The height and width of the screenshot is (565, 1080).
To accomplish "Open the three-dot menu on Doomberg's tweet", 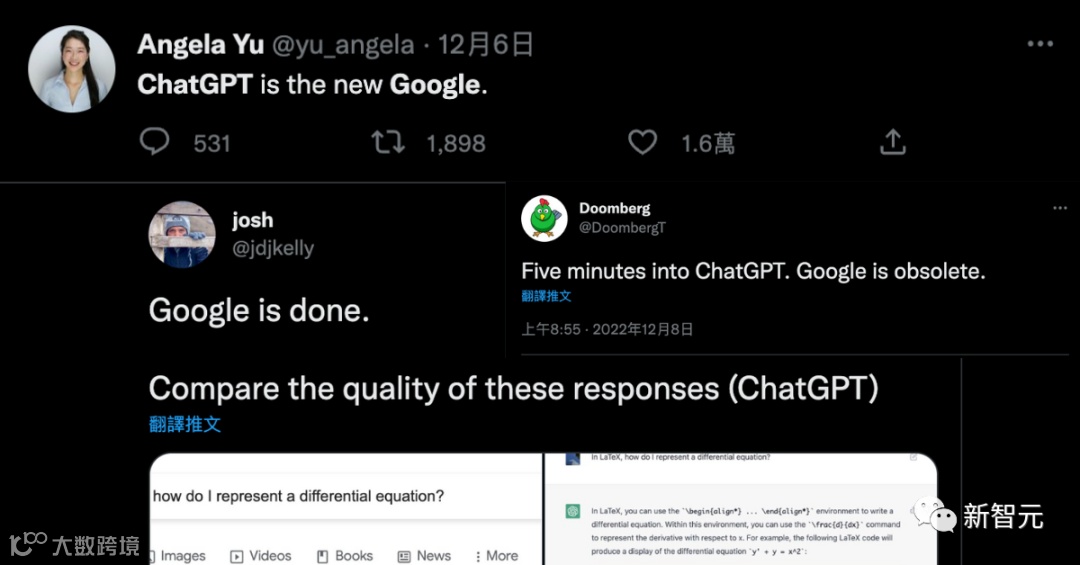I will 1060,208.
